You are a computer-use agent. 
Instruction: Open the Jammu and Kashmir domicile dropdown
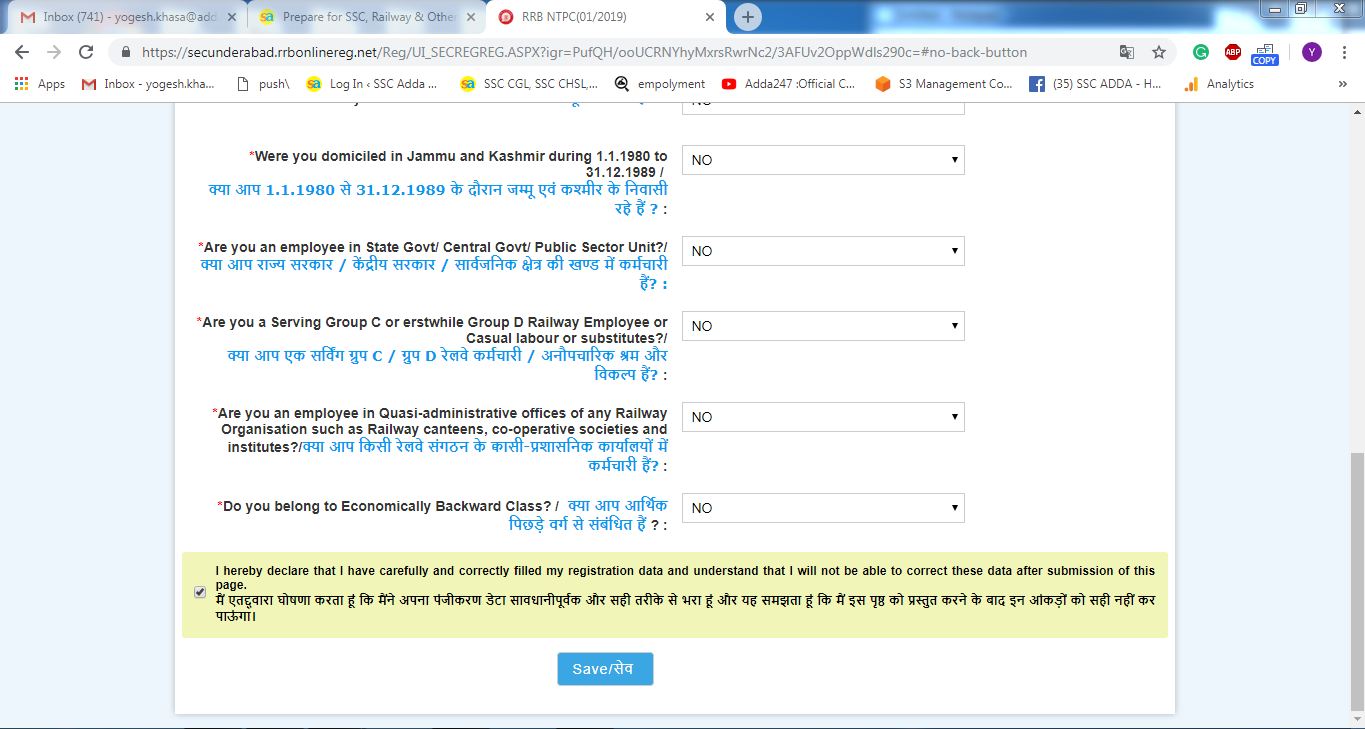[823, 160]
